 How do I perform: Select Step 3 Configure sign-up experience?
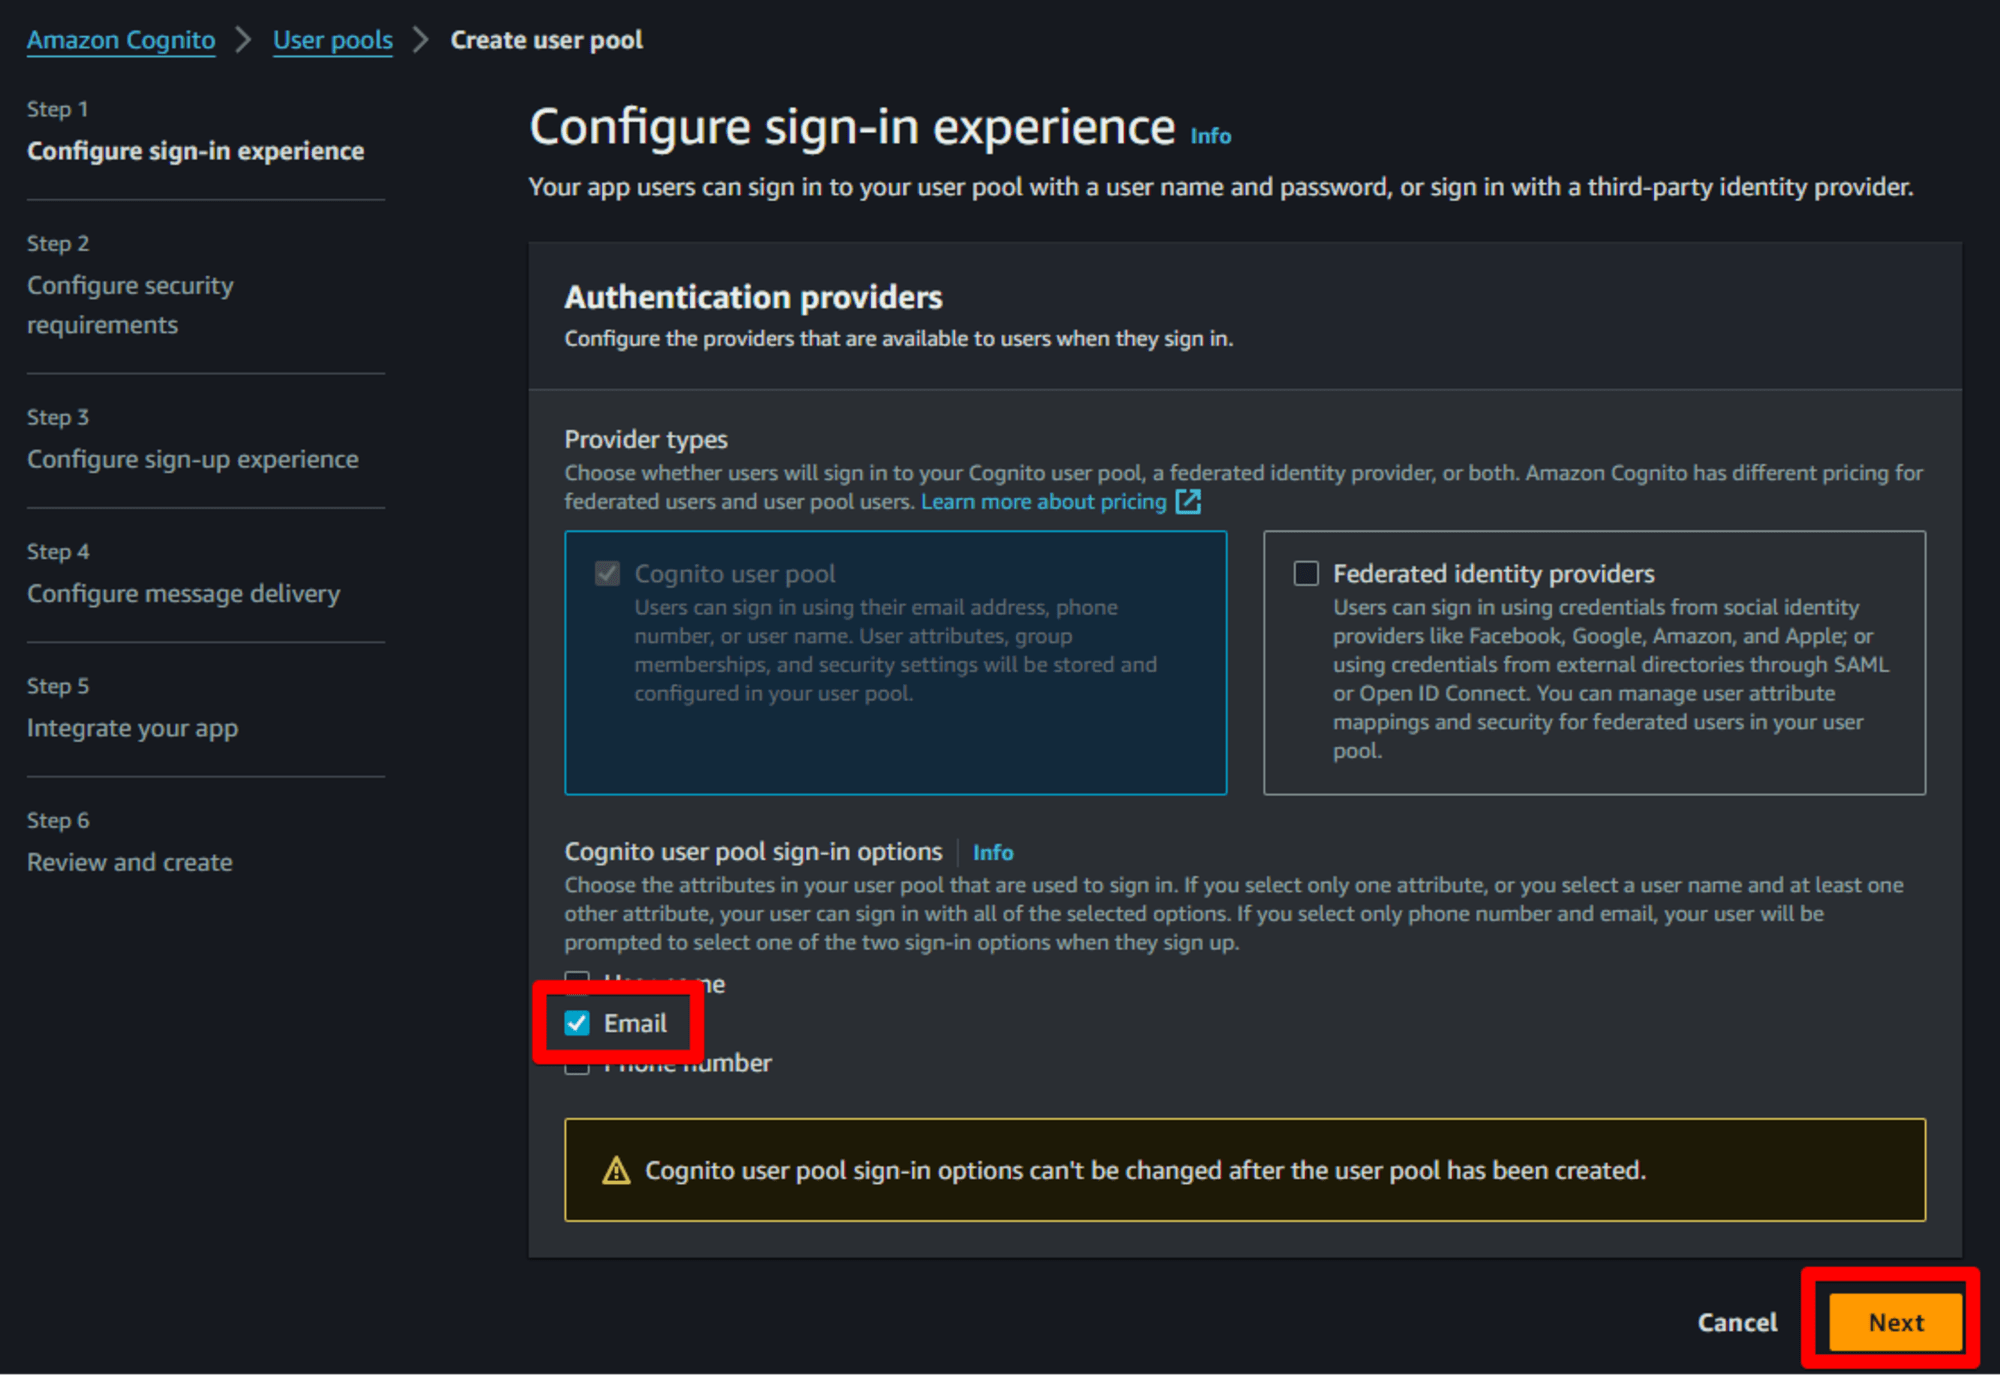tap(192, 459)
